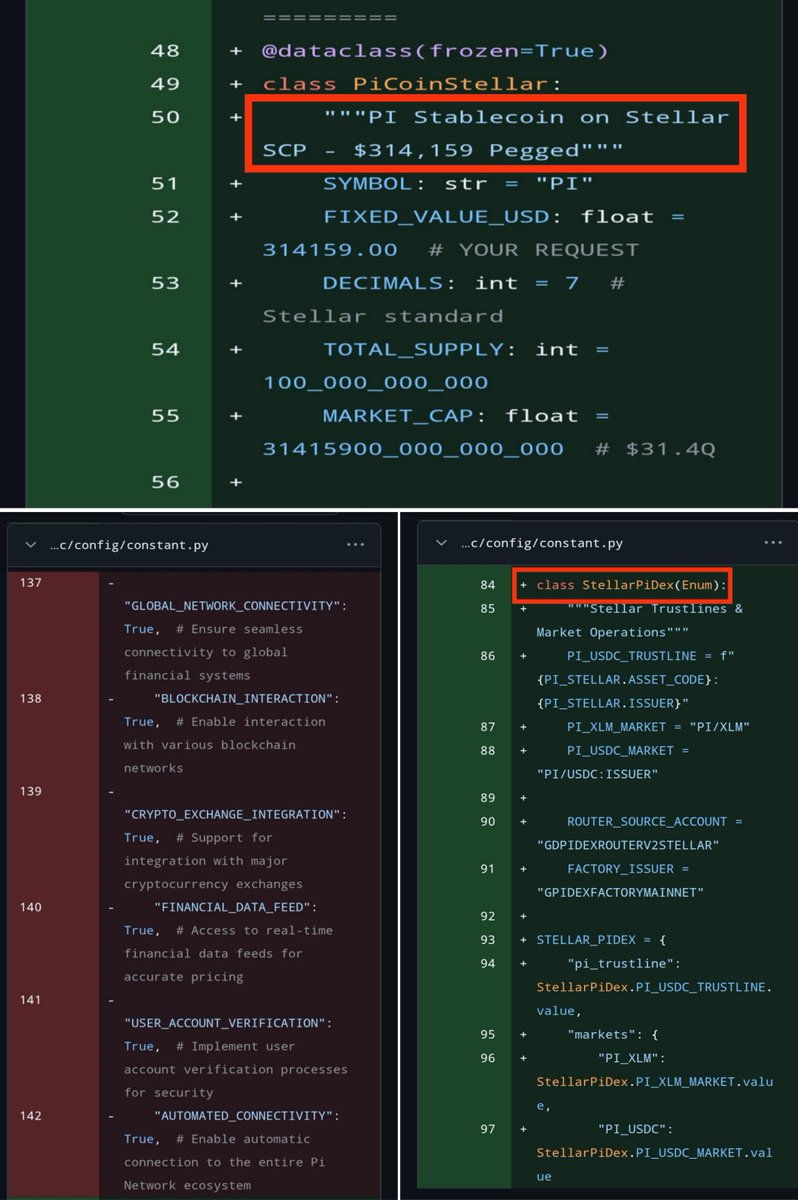Click the '@dataclass(frozen=True)' decorator text
The image size is (798, 1200).
coord(435,51)
